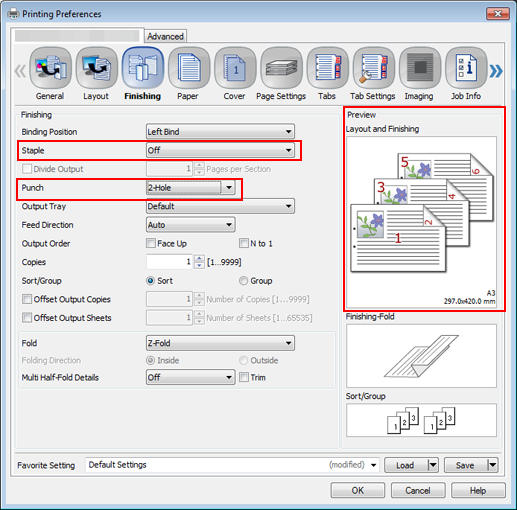Select the Group radio button
This screenshot has height=510, width=517.
[243, 281]
